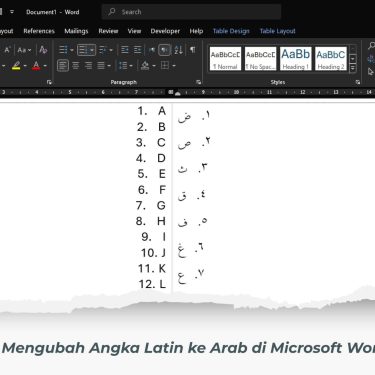Move to next row of styles
Viewport: 375px width, 375px height.
[353, 59]
